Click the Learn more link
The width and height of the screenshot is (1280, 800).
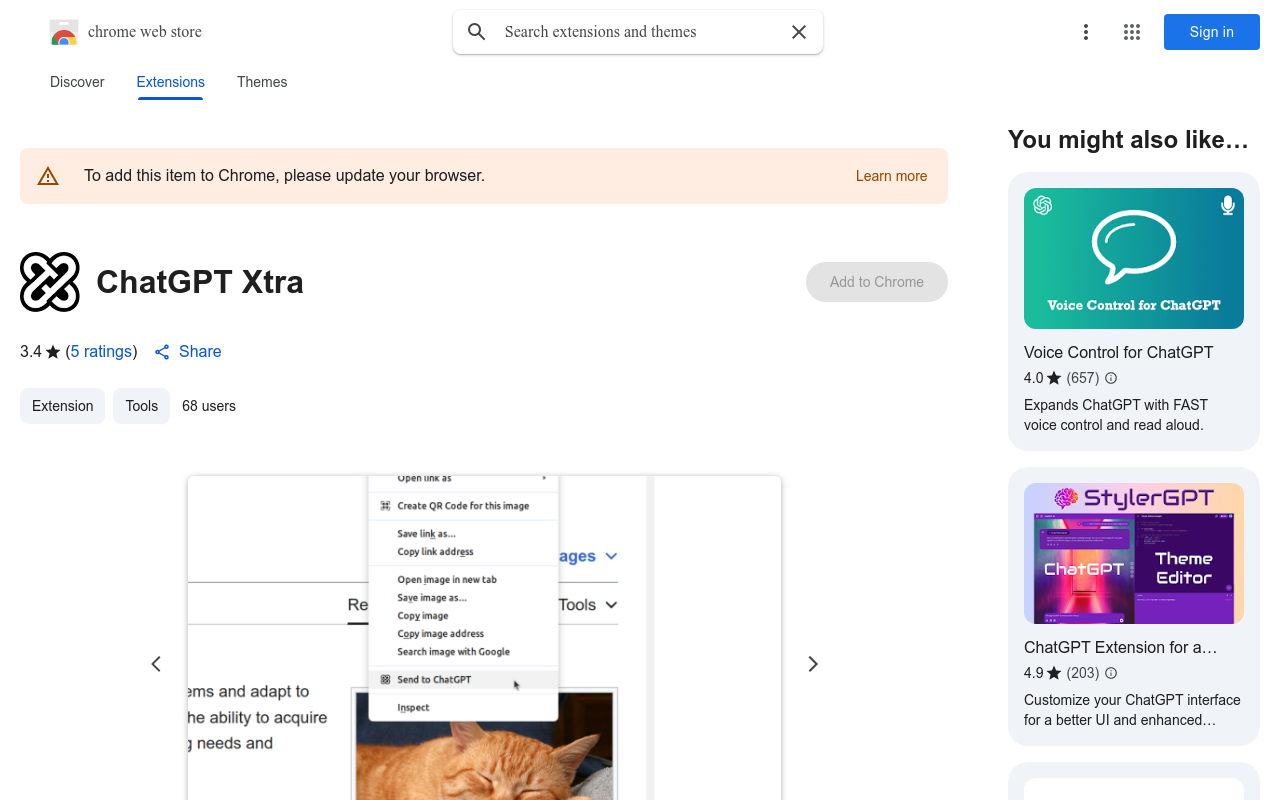tap(891, 176)
